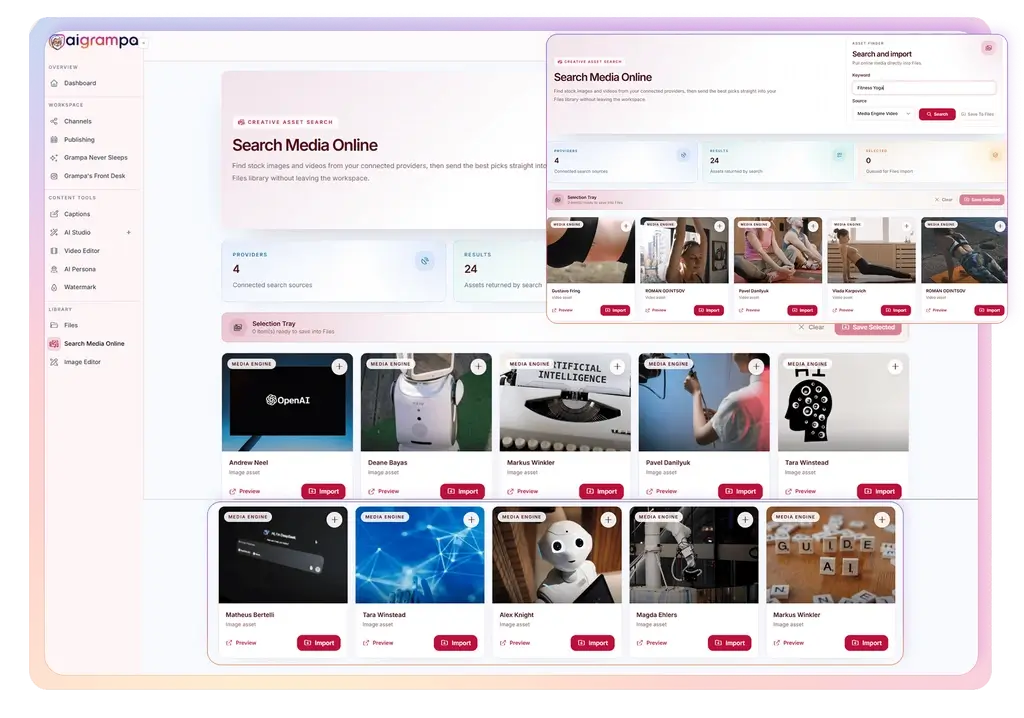Add the Andrew Neel OpenAI image to selection
Image resolution: width=1024 pixels, height=718 pixels.
[340, 367]
